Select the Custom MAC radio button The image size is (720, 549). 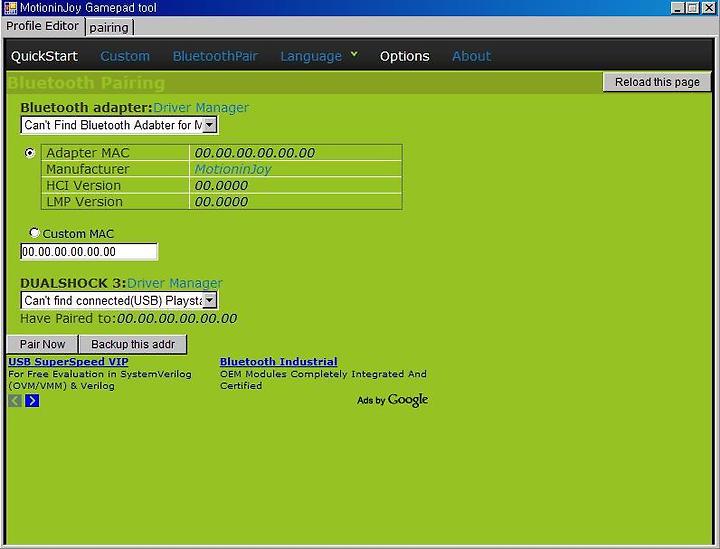(x=34, y=233)
